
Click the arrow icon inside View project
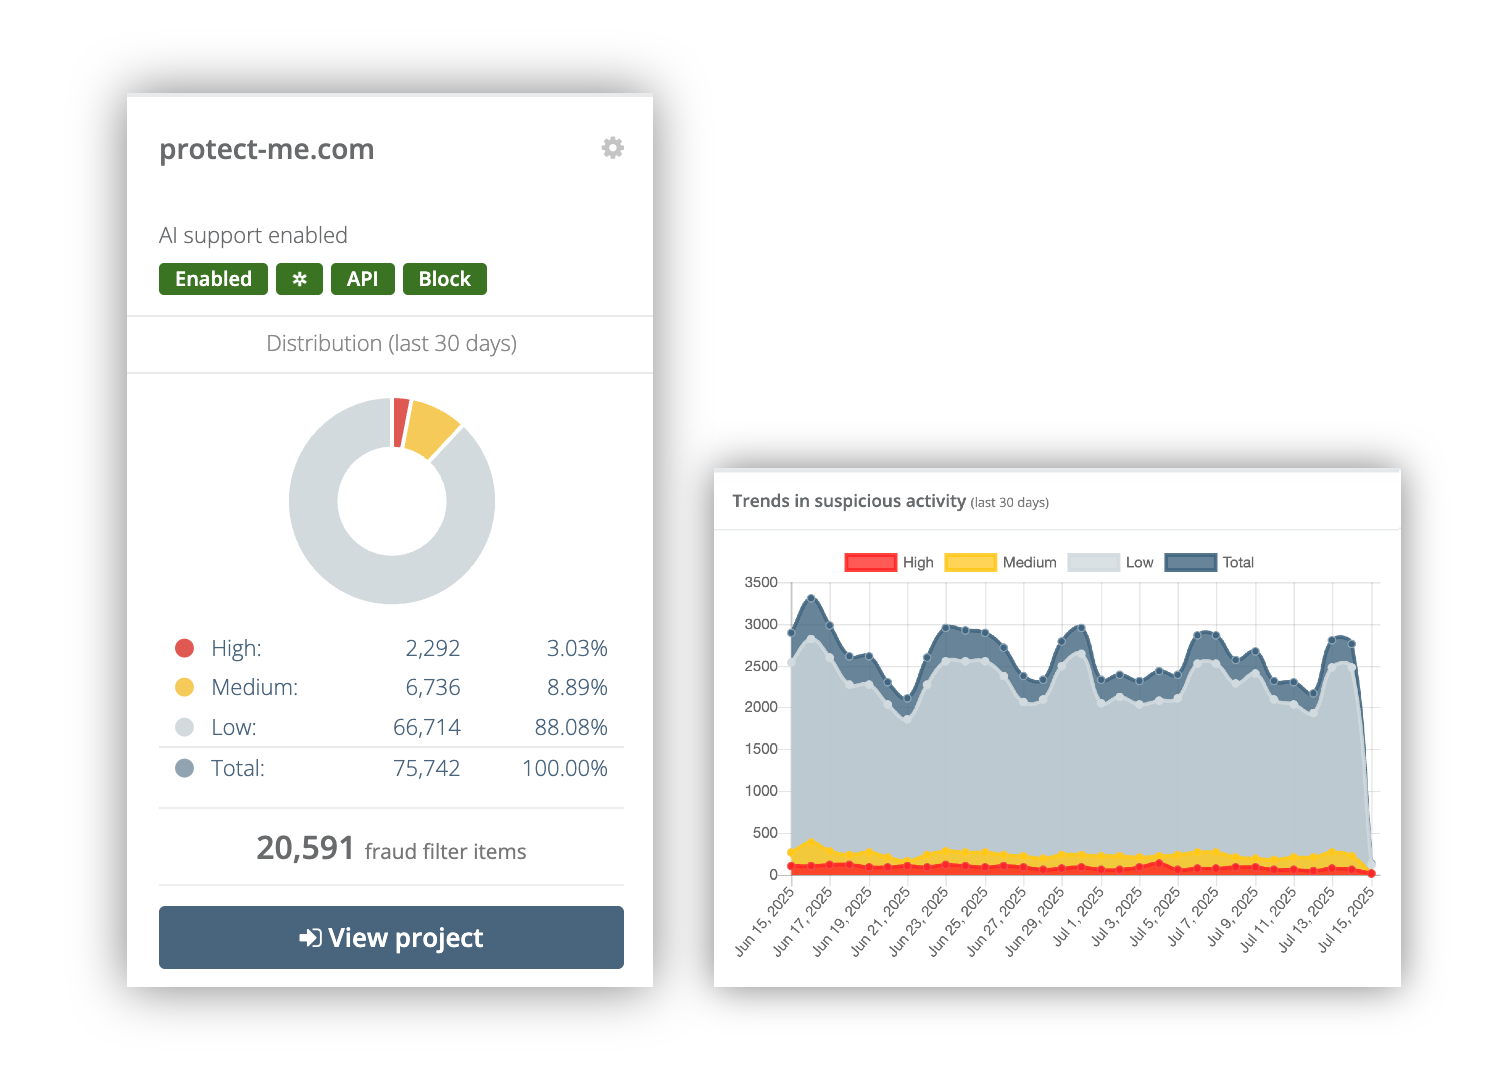pyautogui.click(x=309, y=937)
